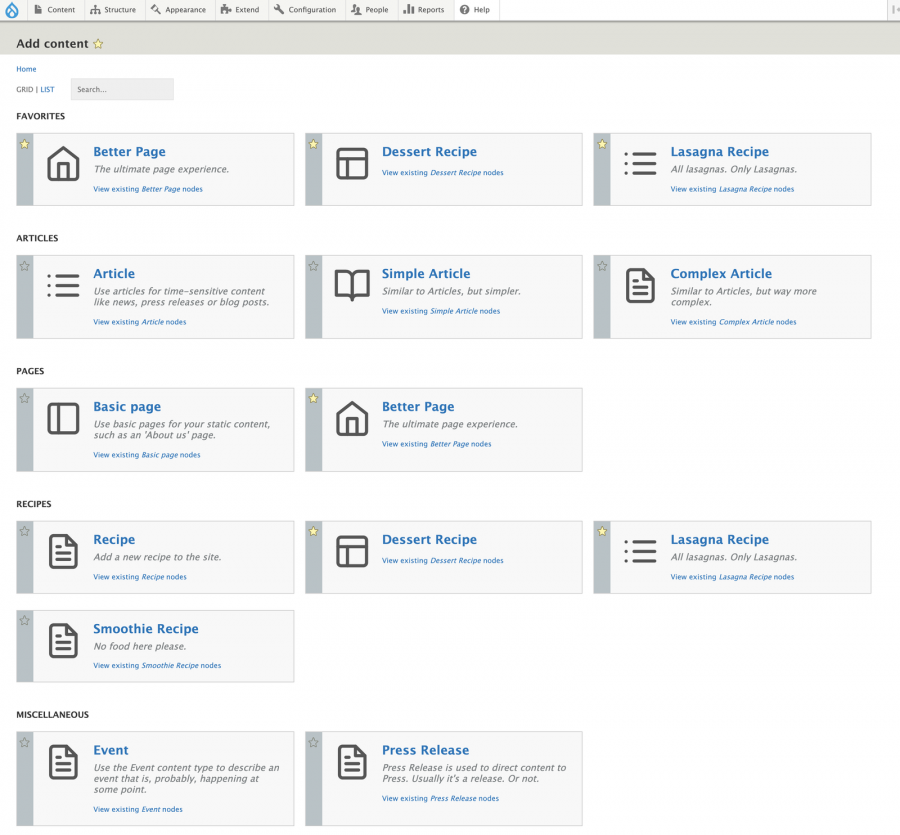View existing Better Page nodes in Favorites

(148, 189)
